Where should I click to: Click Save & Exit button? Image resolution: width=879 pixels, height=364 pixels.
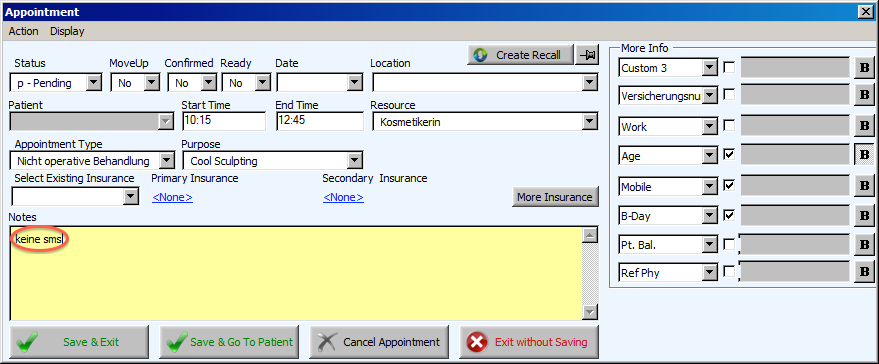[79, 342]
